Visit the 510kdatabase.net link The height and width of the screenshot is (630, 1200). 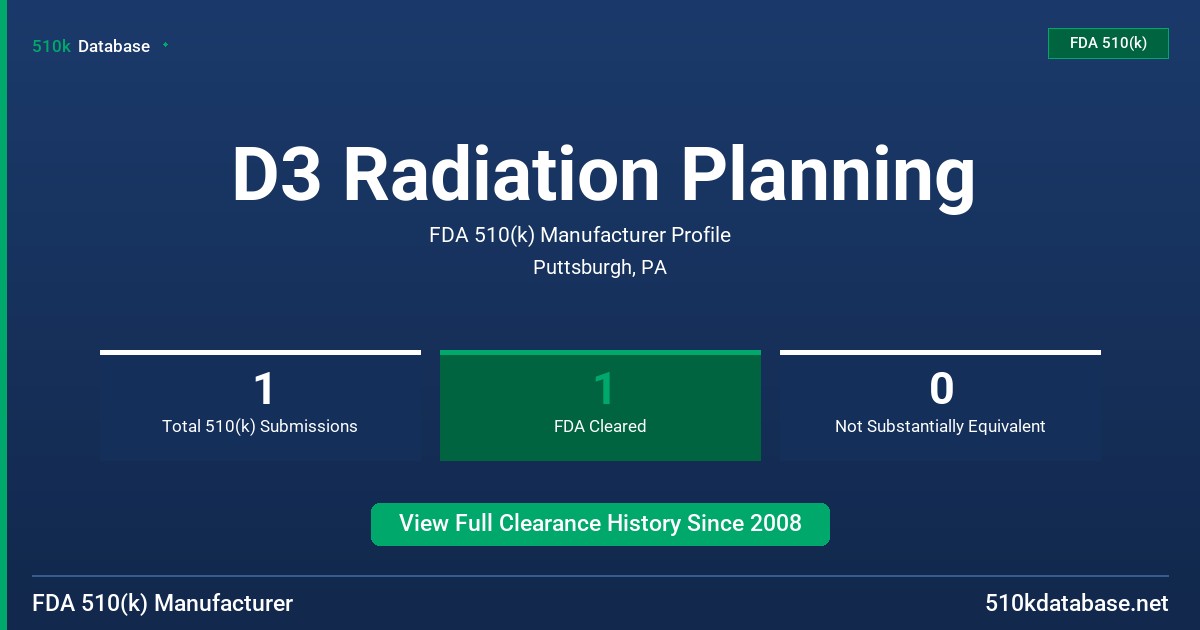coord(1076,603)
